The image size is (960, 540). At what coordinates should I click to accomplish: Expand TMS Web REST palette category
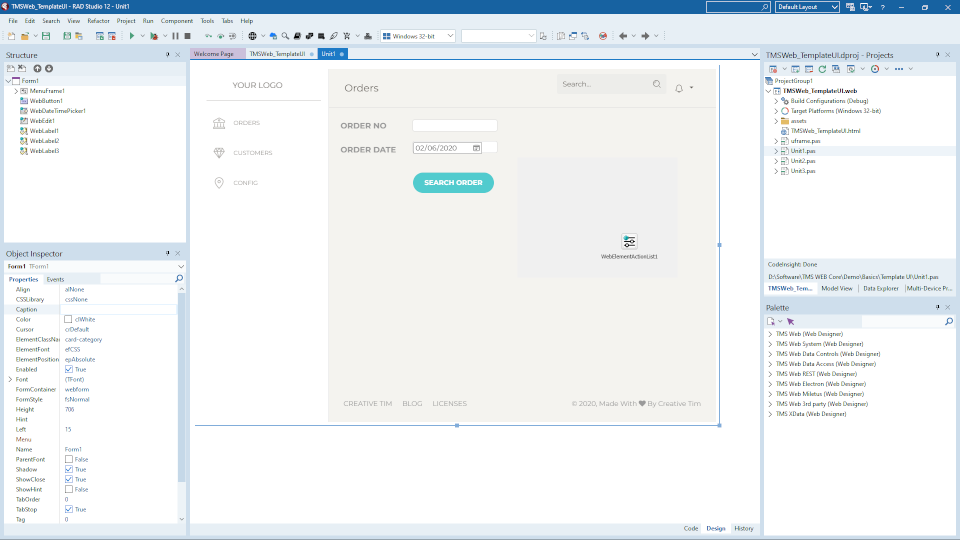tap(770, 374)
